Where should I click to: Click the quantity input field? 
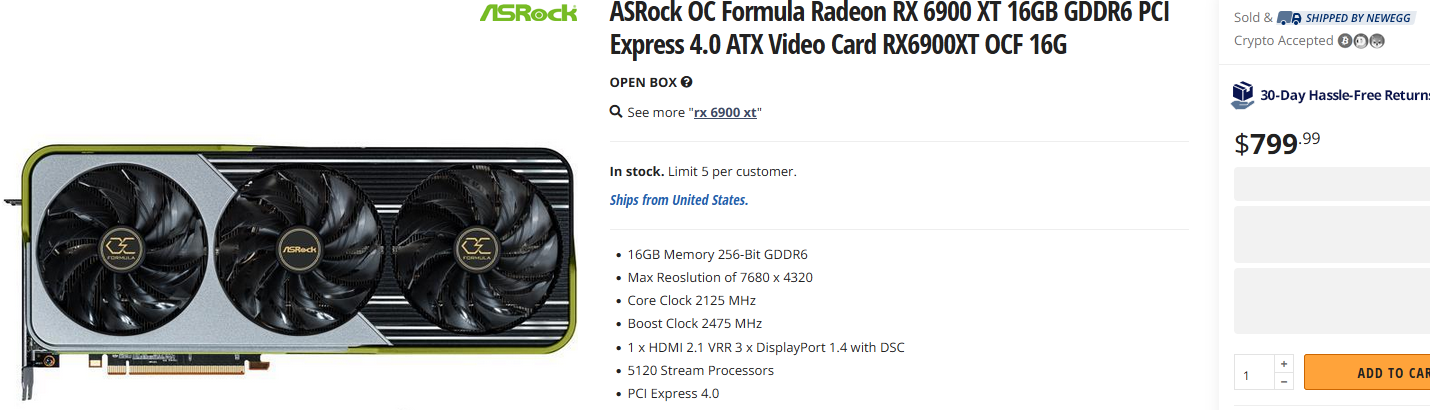[x=1253, y=373]
